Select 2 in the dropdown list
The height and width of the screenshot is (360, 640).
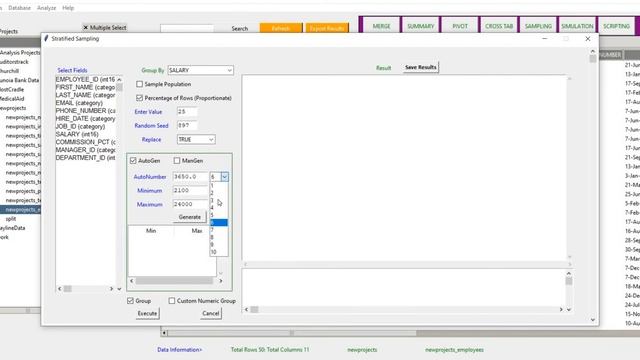tap(219, 193)
